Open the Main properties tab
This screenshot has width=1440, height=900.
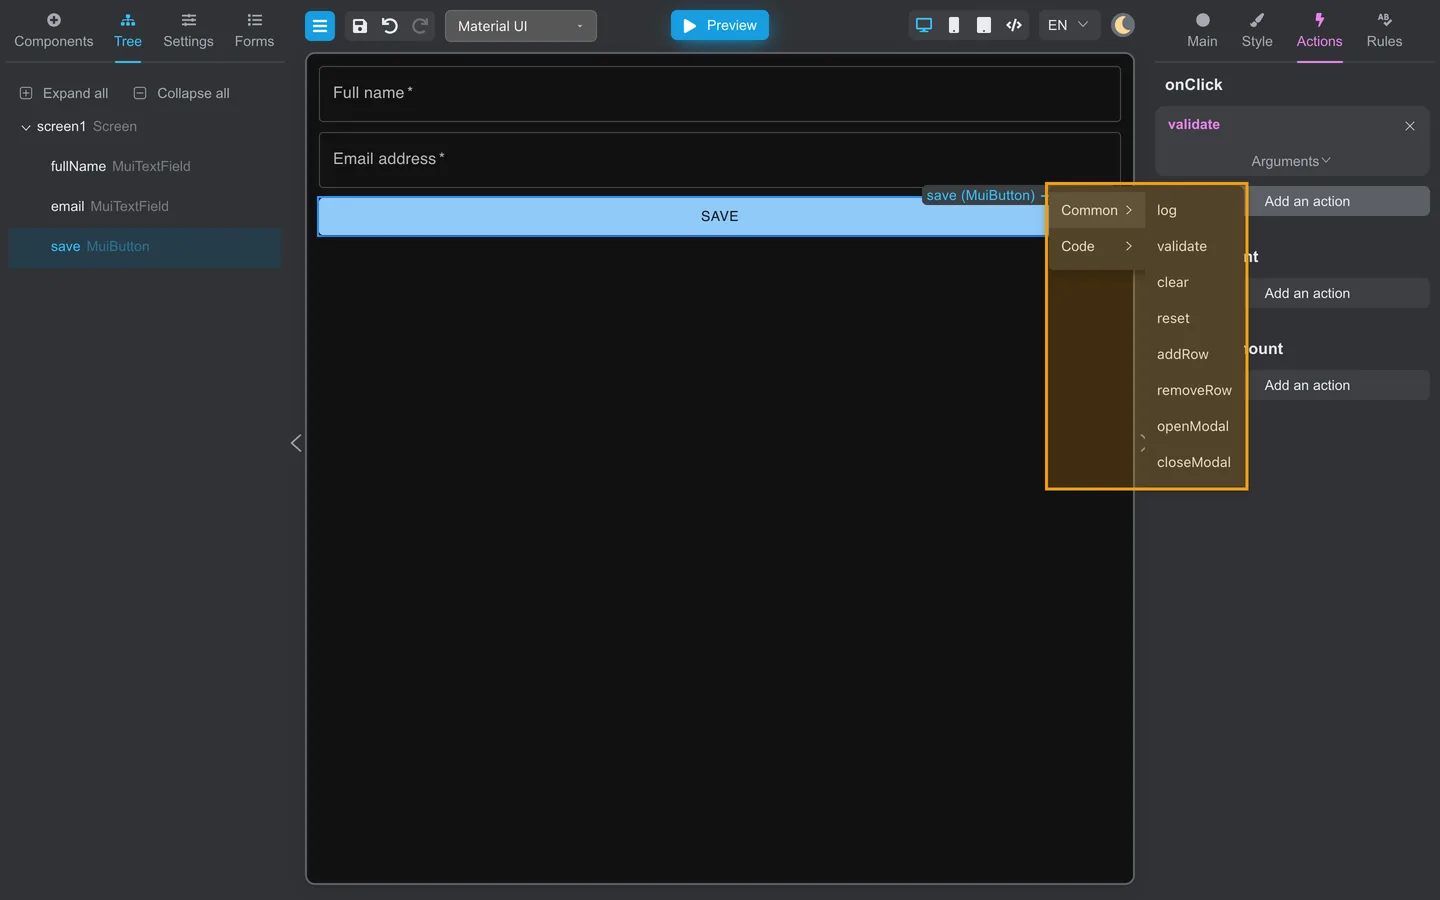tap(1202, 31)
